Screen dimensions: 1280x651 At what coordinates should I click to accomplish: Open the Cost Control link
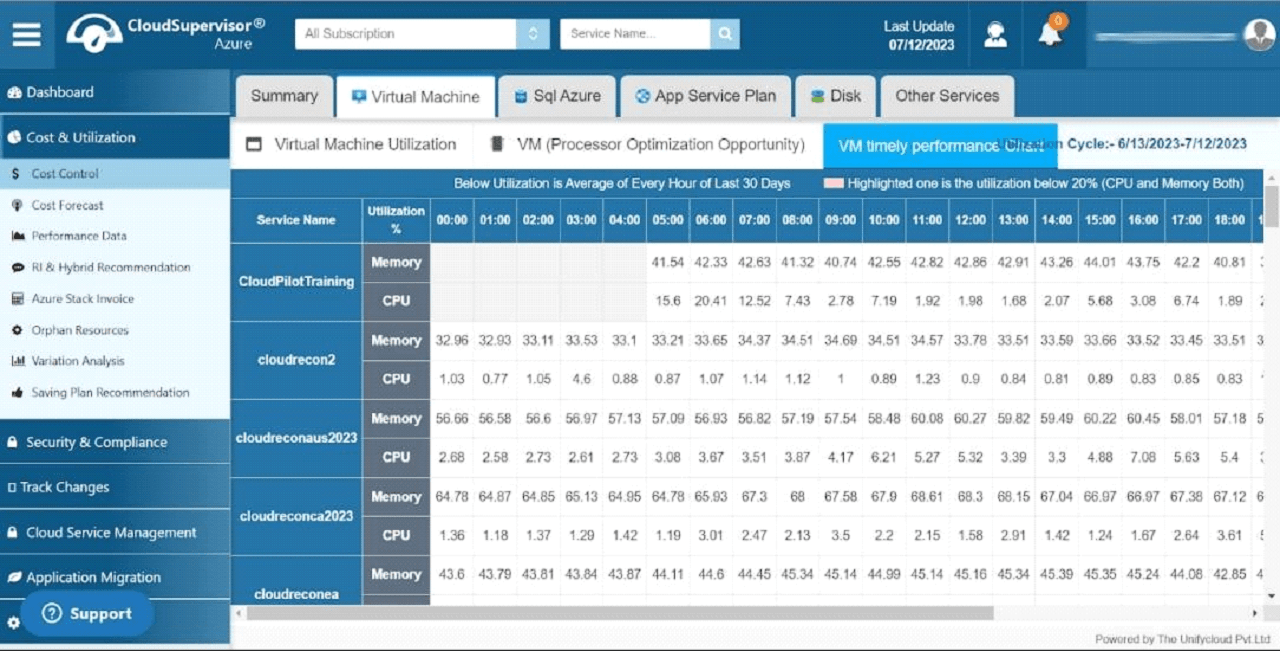pyautogui.click(x=65, y=174)
